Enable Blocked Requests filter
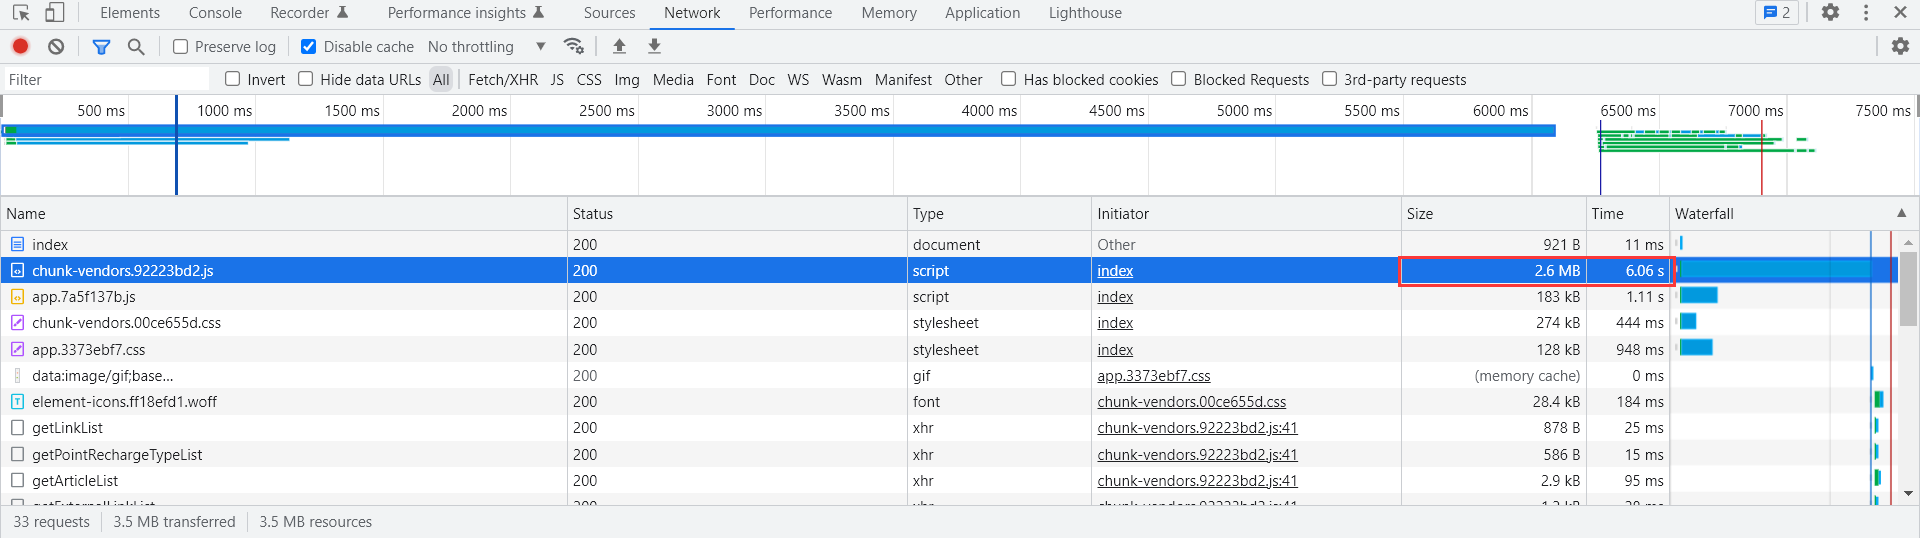Screen dimensions: 1920x538 click(x=1179, y=79)
